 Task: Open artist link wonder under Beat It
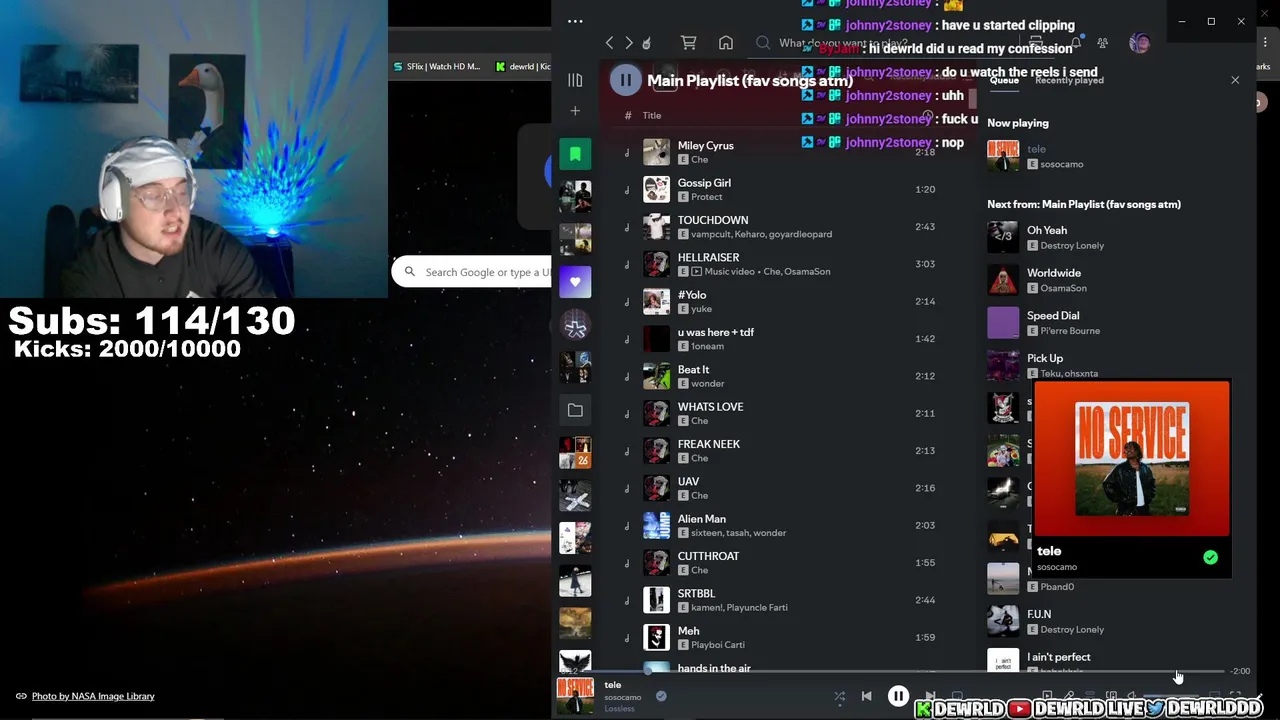tap(708, 383)
